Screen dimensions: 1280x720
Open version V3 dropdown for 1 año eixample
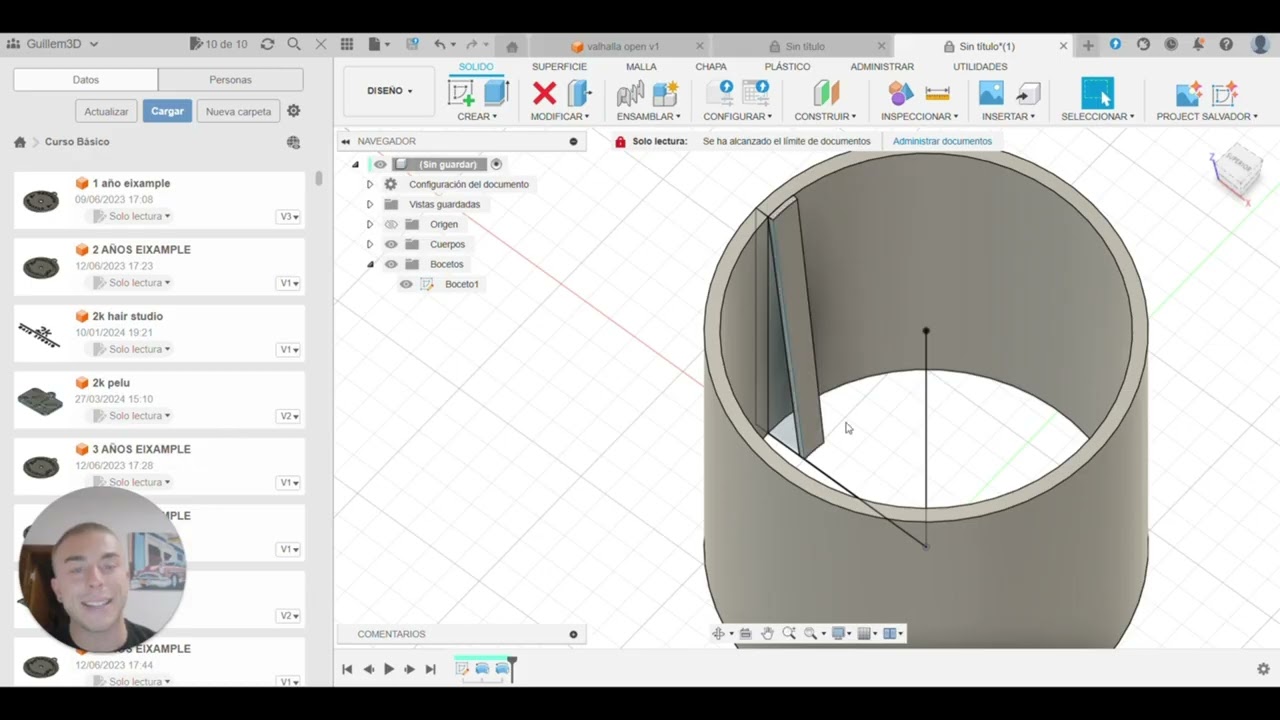tap(289, 217)
